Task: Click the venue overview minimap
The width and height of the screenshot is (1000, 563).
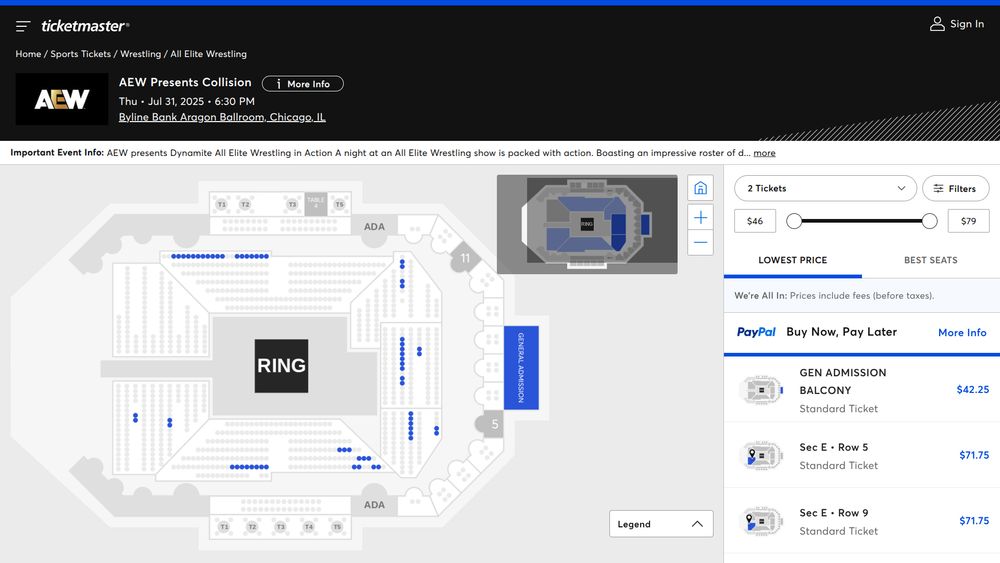Action: [587, 224]
